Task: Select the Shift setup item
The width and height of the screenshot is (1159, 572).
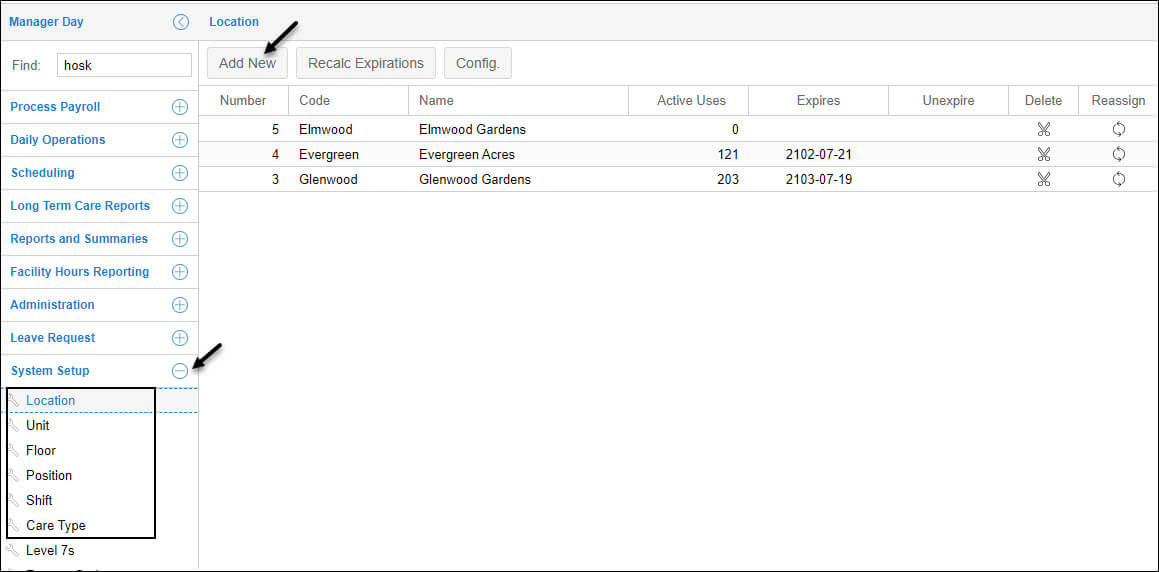Action: (39, 500)
